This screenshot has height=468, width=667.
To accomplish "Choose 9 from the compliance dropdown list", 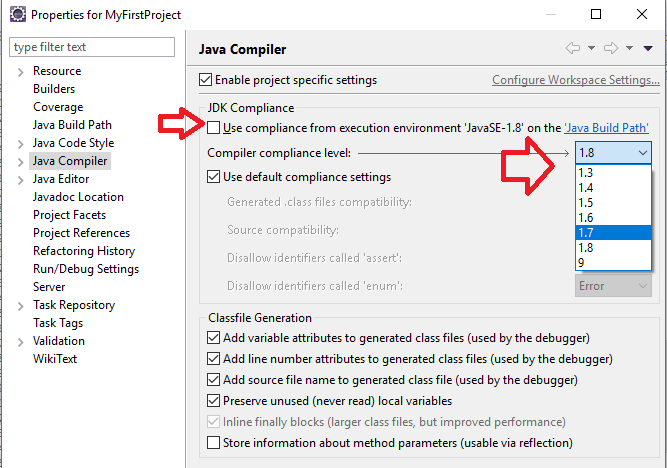I will click(613, 263).
